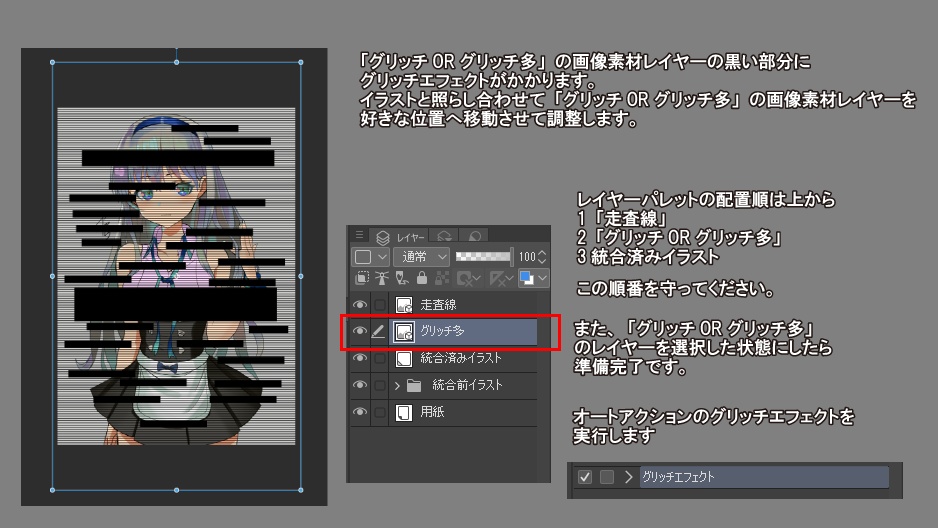Open the third palette tab icon

(x=474, y=237)
